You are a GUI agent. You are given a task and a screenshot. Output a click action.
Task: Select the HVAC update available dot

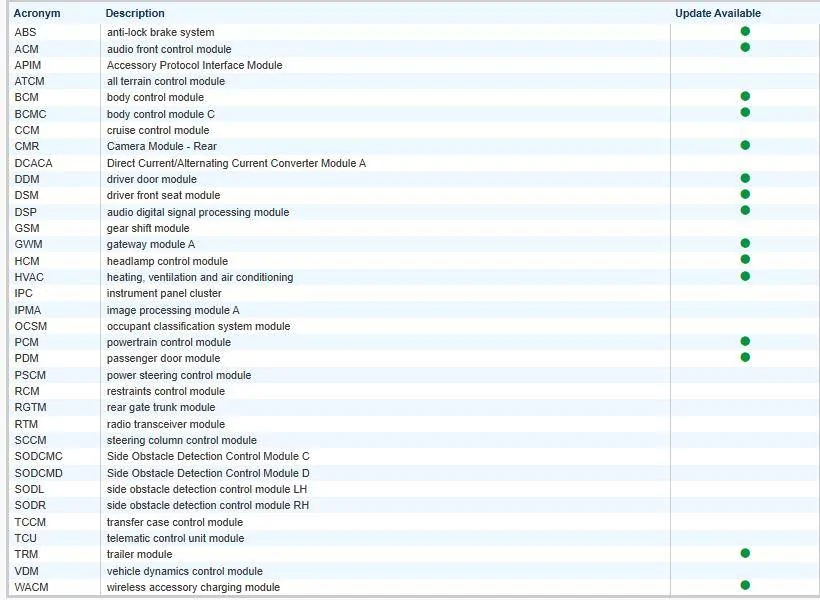point(745,276)
